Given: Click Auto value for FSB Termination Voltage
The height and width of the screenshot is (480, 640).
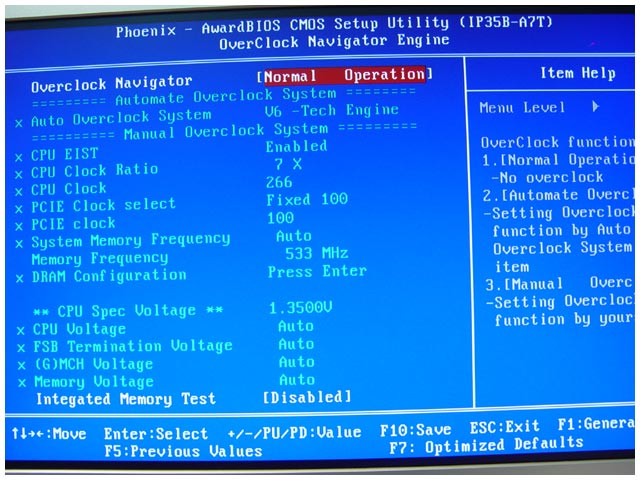Looking at the screenshot, I should point(296,344).
